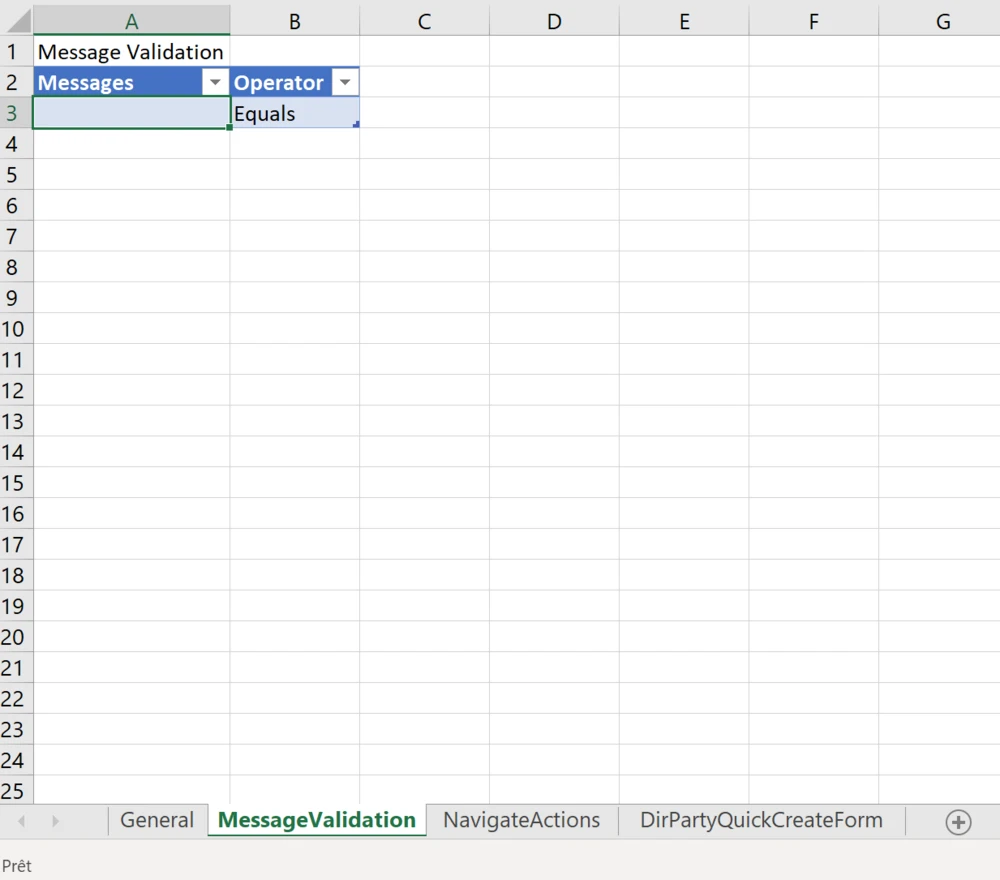Click the Message Validation title cell
The image size is (1000, 880).
point(131,52)
